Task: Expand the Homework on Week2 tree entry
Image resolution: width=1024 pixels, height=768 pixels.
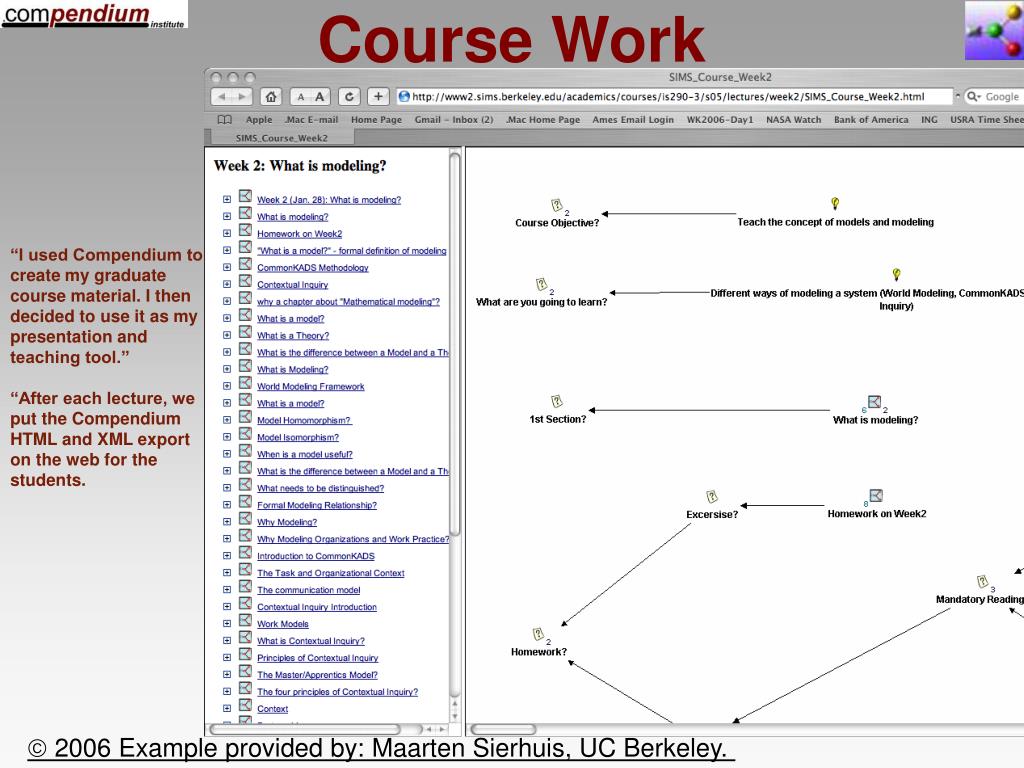Action: (x=227, y=233)
